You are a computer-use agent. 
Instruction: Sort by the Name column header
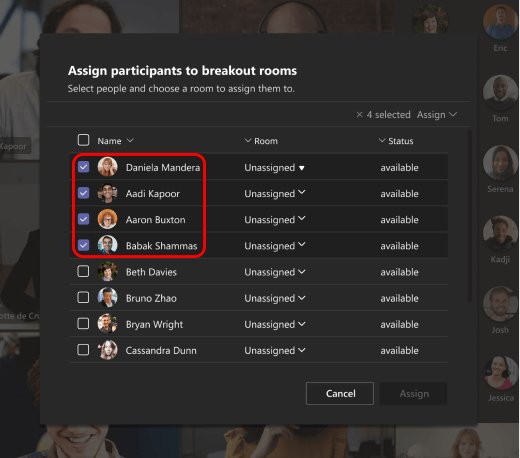tap(115, 141)
